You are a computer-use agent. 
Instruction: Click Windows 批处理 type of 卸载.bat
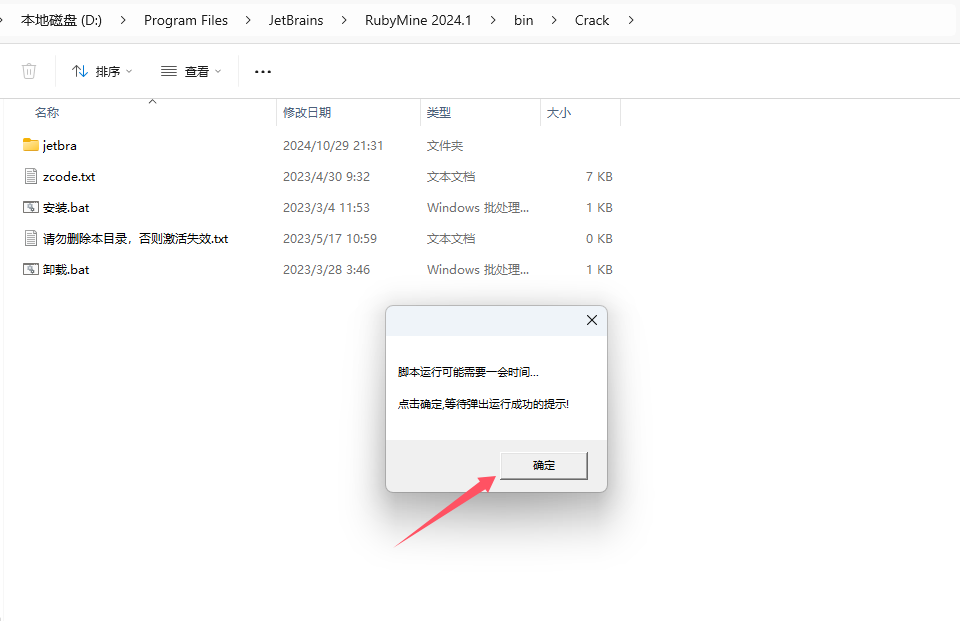click(478, 269)
